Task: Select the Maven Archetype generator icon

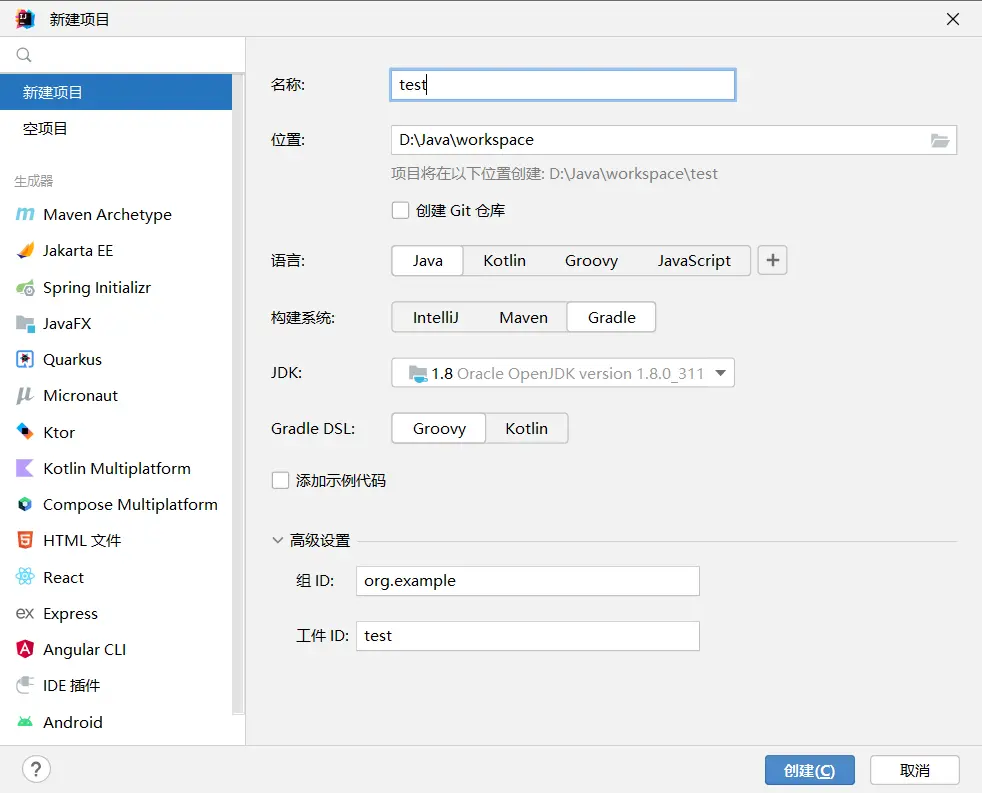Action: 25,214
